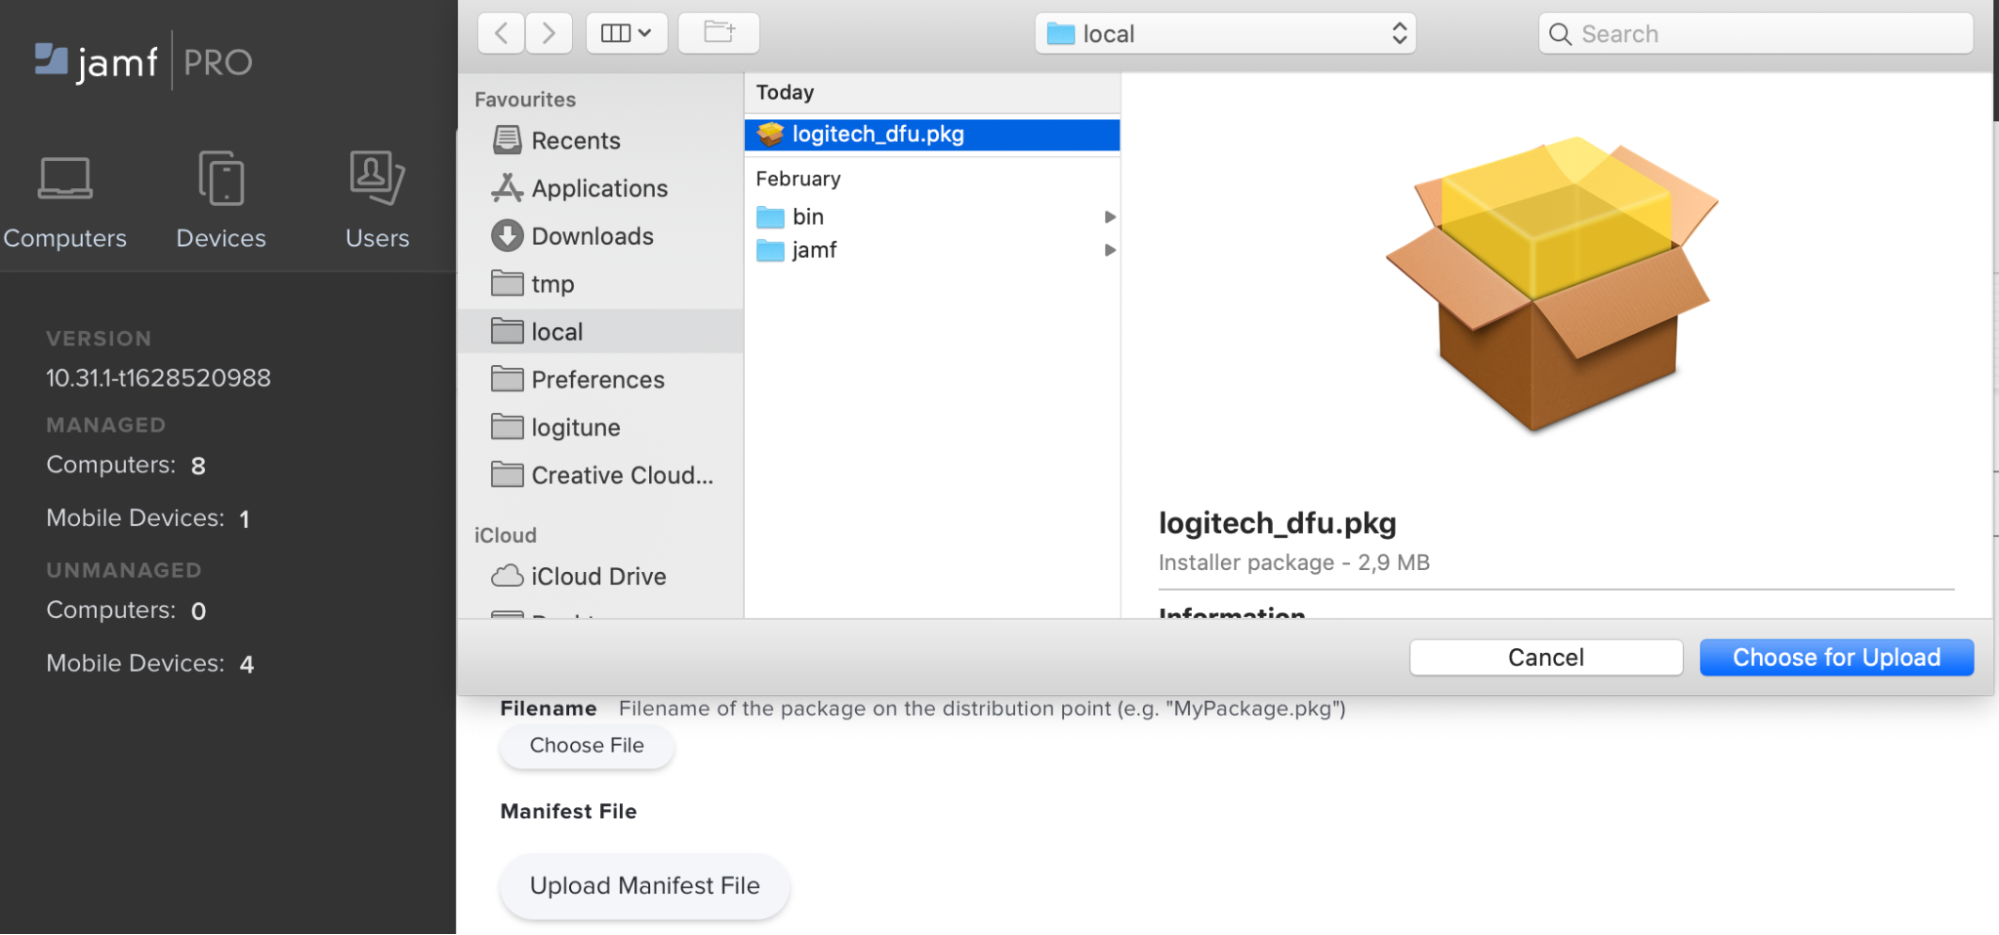Click the folder icon next to bin
This screenshot has width=1999, height=935.
(770, 217)
